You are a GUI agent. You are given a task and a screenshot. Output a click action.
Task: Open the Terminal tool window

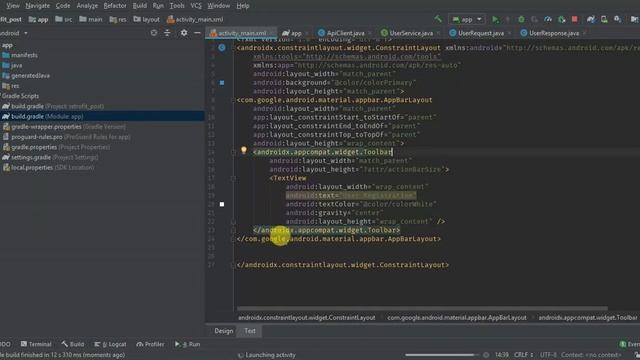pos(36,344)
